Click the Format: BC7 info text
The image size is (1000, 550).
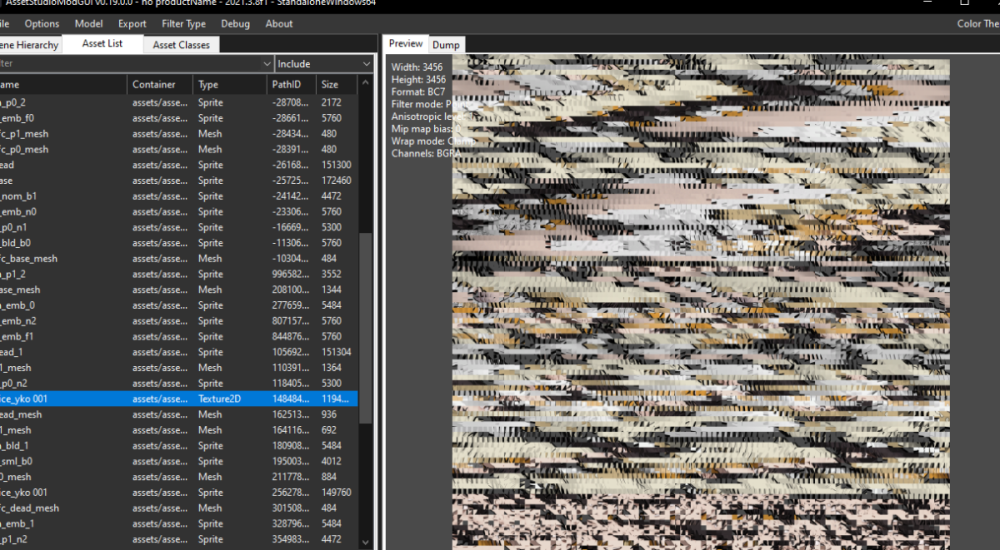[x=418, y=92]
